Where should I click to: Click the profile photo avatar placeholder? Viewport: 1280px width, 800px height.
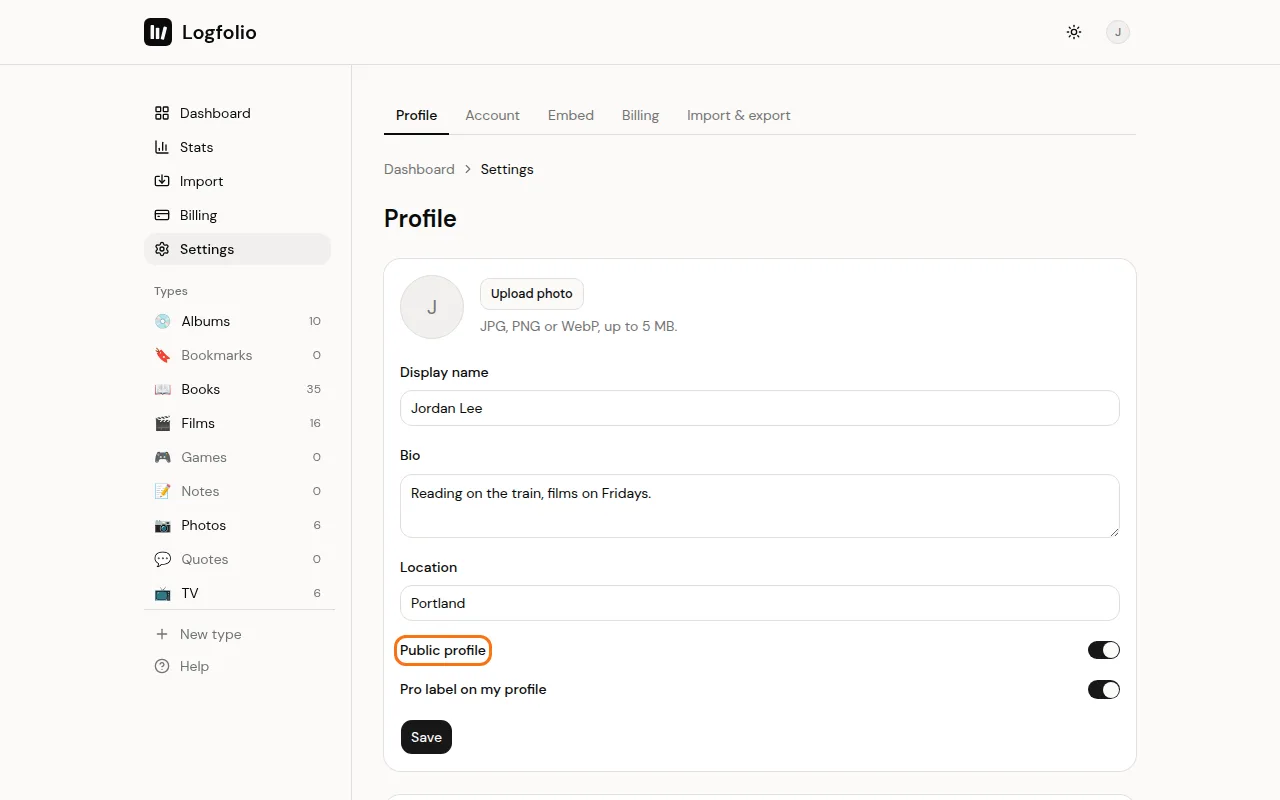click(432, 307)
